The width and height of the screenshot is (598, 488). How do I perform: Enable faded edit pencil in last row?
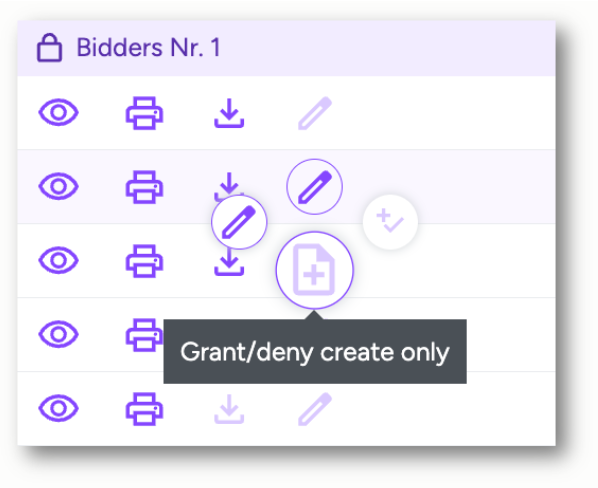pos(315,409)
